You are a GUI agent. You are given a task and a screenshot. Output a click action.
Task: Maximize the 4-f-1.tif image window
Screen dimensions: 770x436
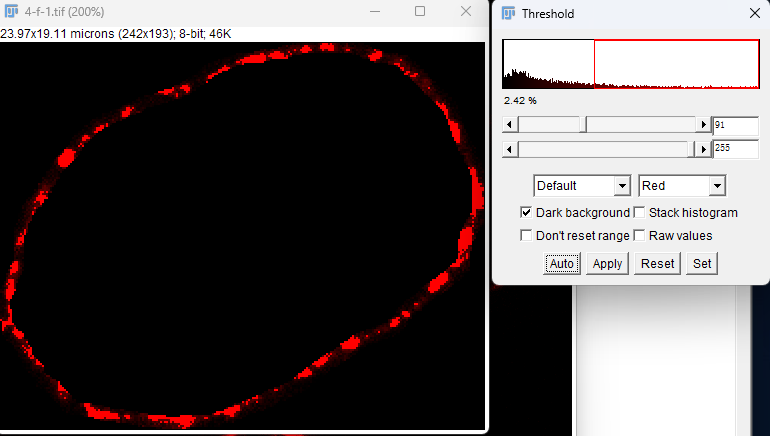tap(420, 11)
